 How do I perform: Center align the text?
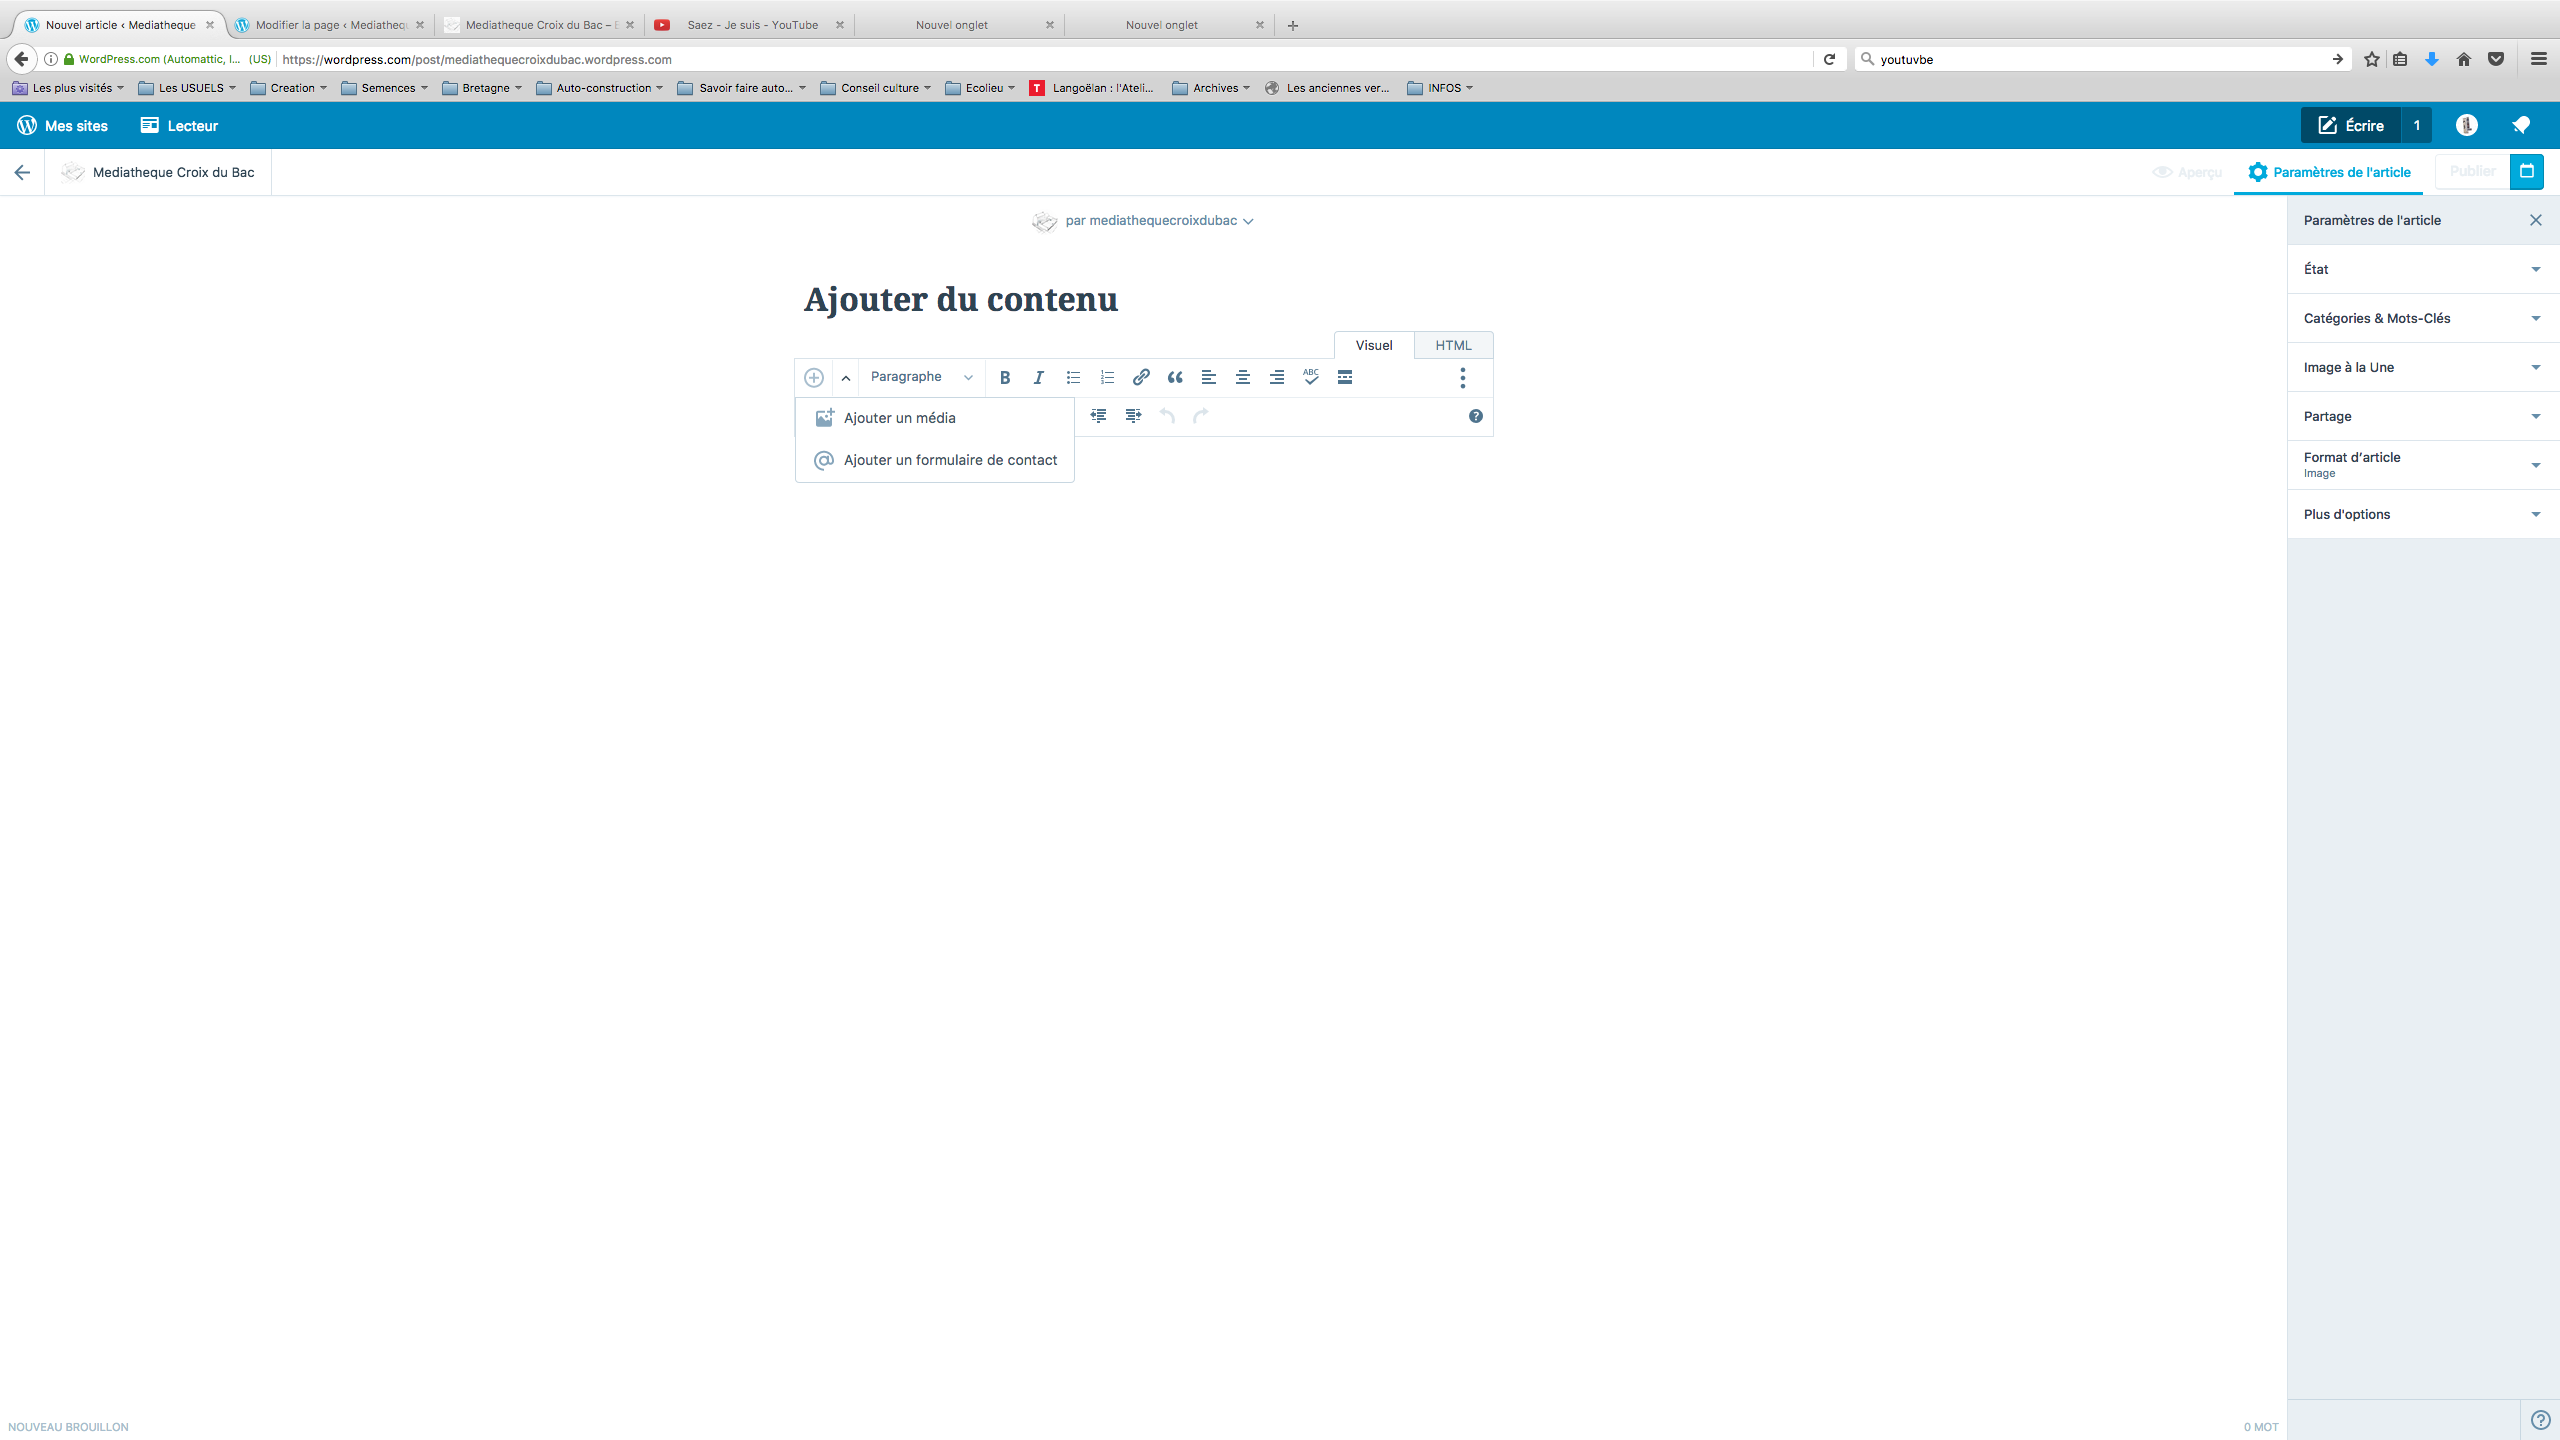pyautogui.click(x=1243, y=377)
